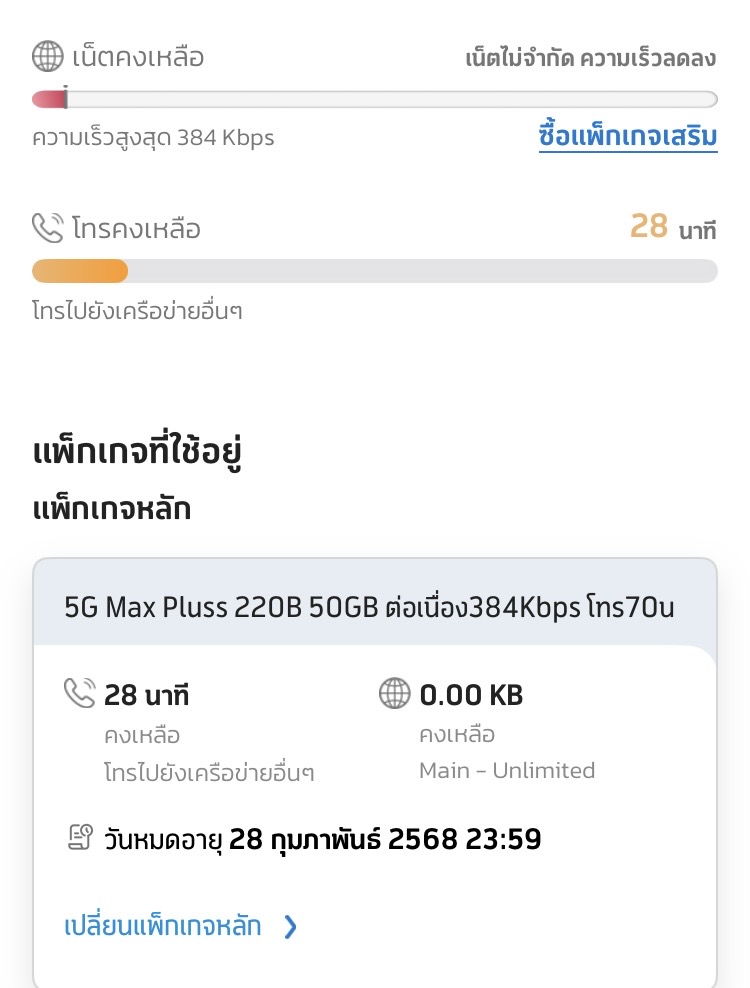
Task: Click the phone icon in the package card
Action: click(79, 693)
